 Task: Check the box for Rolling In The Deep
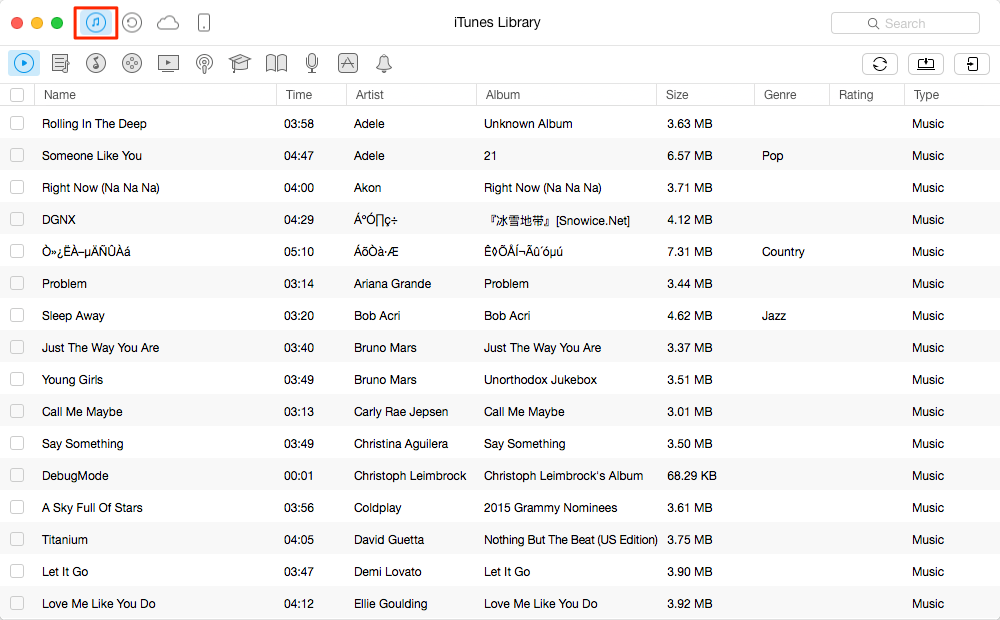click(x=17, y=123)
